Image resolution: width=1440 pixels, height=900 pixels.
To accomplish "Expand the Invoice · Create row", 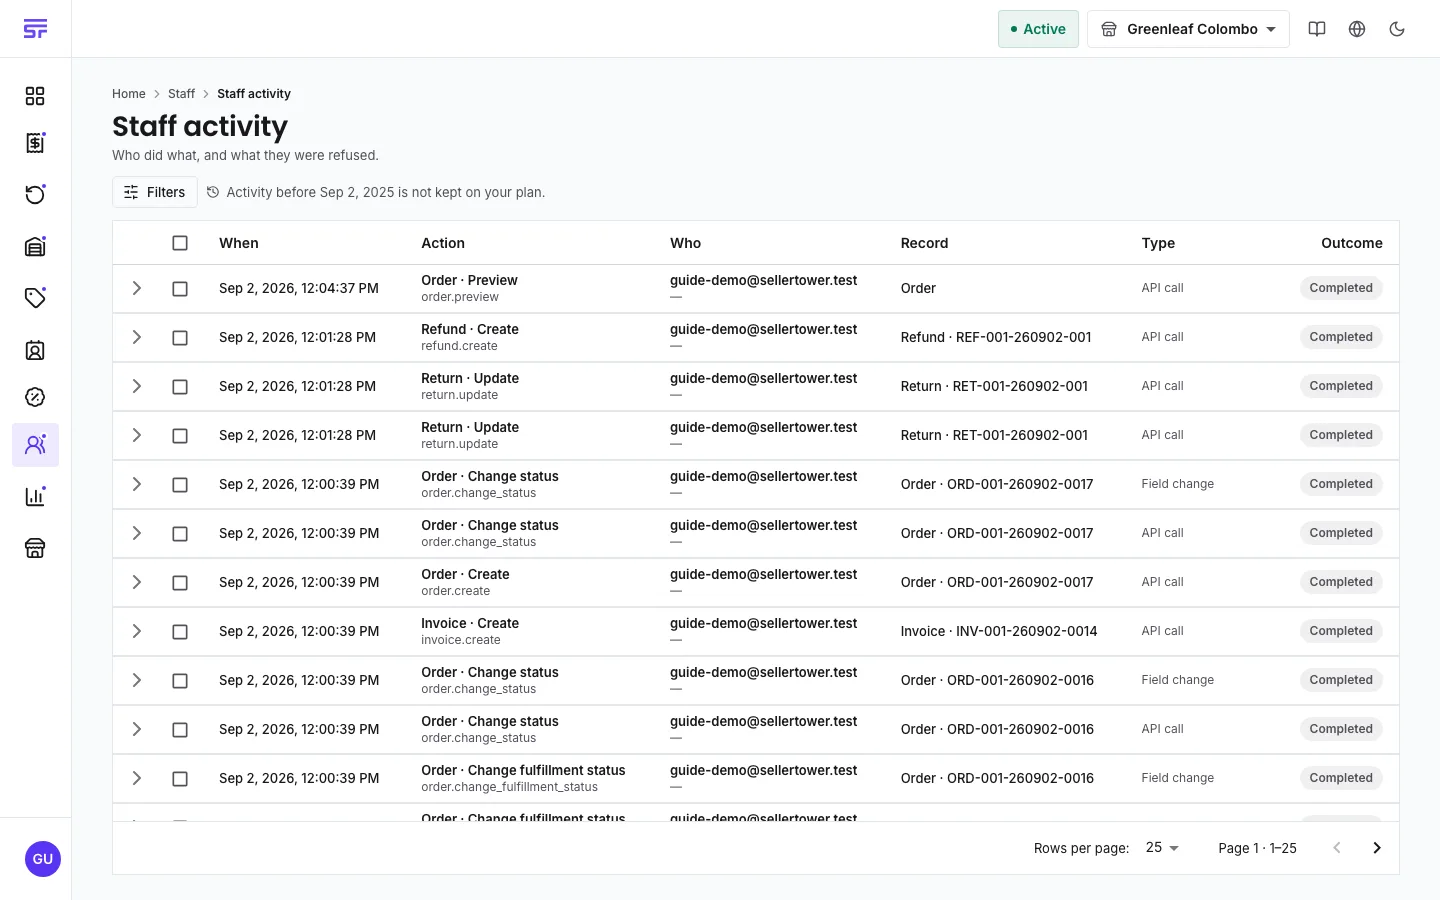I will (137, 631).
